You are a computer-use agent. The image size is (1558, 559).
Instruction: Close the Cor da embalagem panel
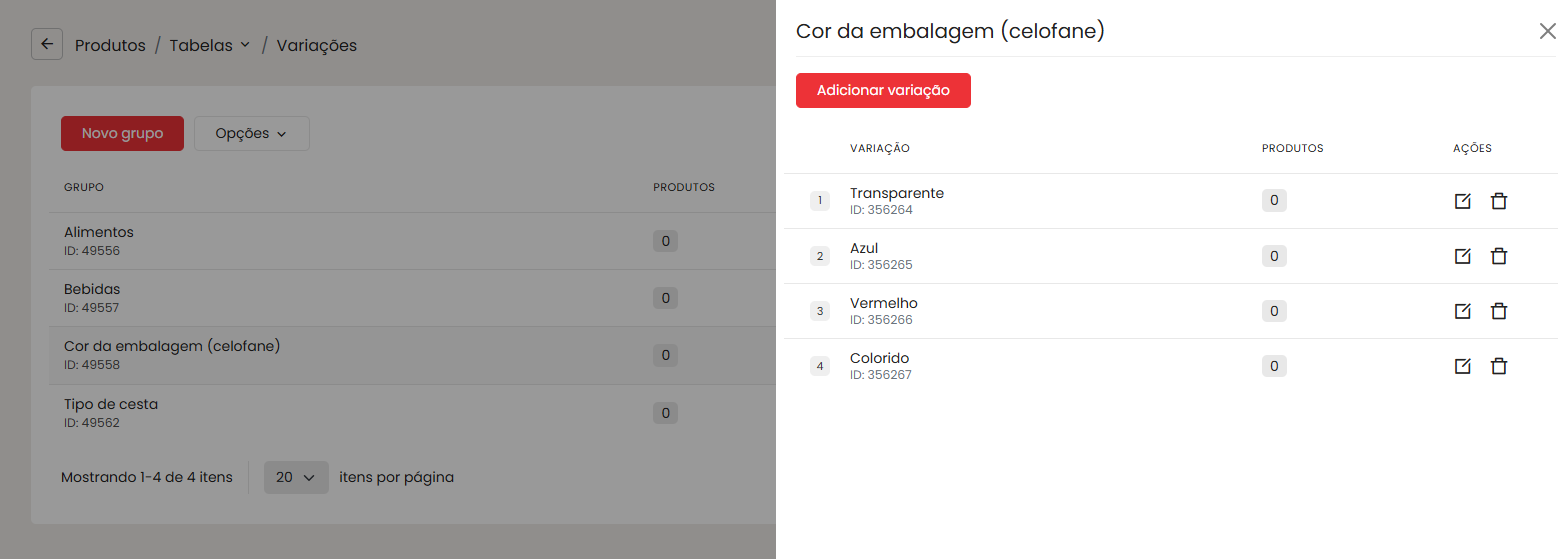tap(1547, 31)
